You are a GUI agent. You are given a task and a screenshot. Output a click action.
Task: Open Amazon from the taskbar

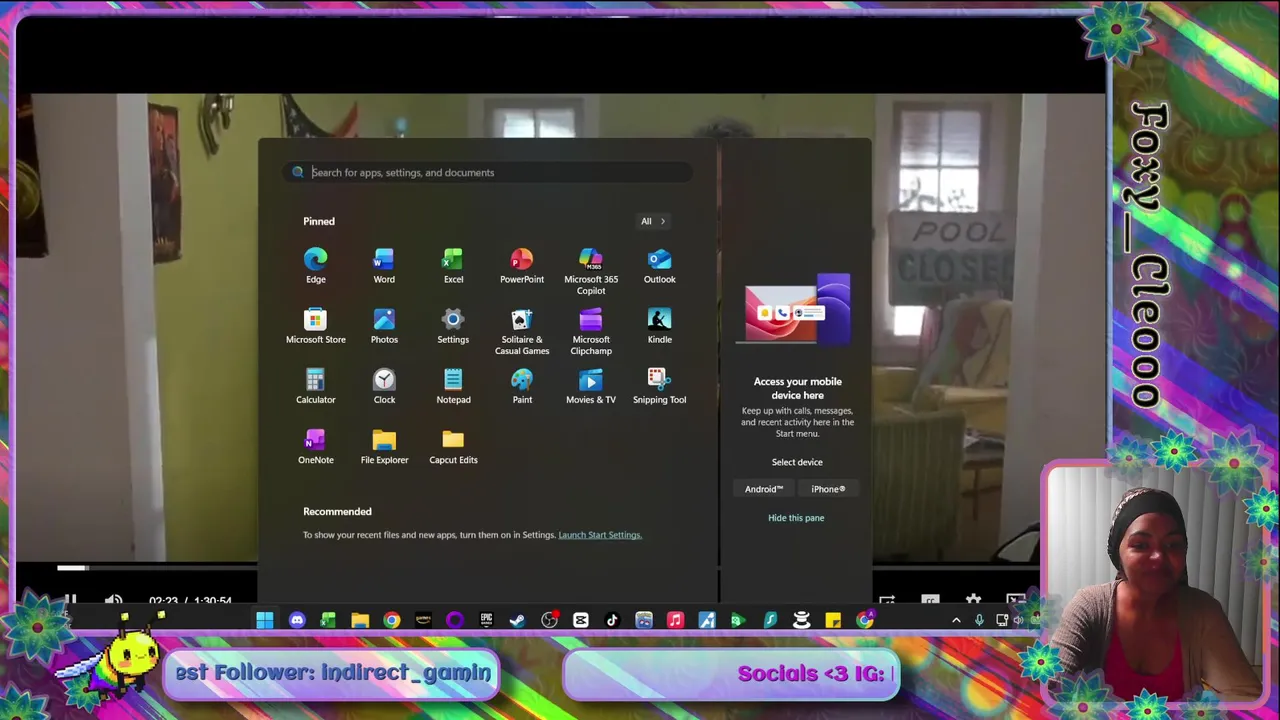coord(423,620)
